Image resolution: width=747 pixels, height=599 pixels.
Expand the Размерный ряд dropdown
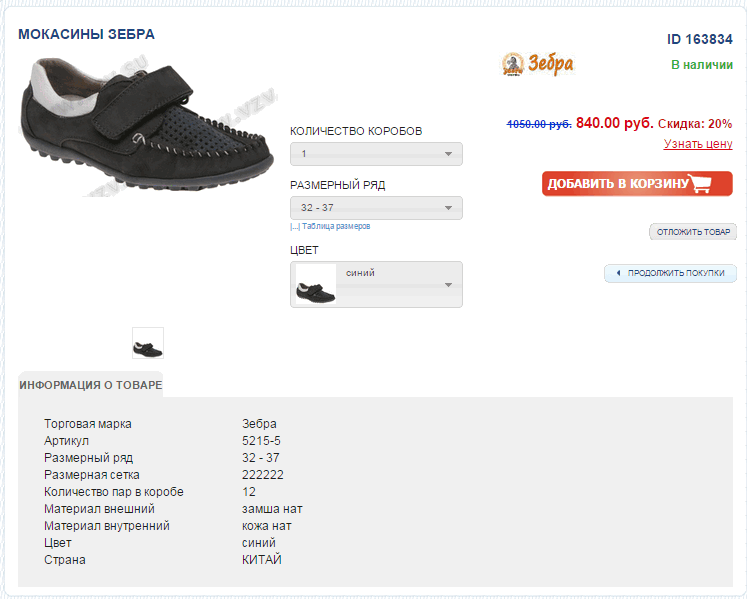coord(376,208)
